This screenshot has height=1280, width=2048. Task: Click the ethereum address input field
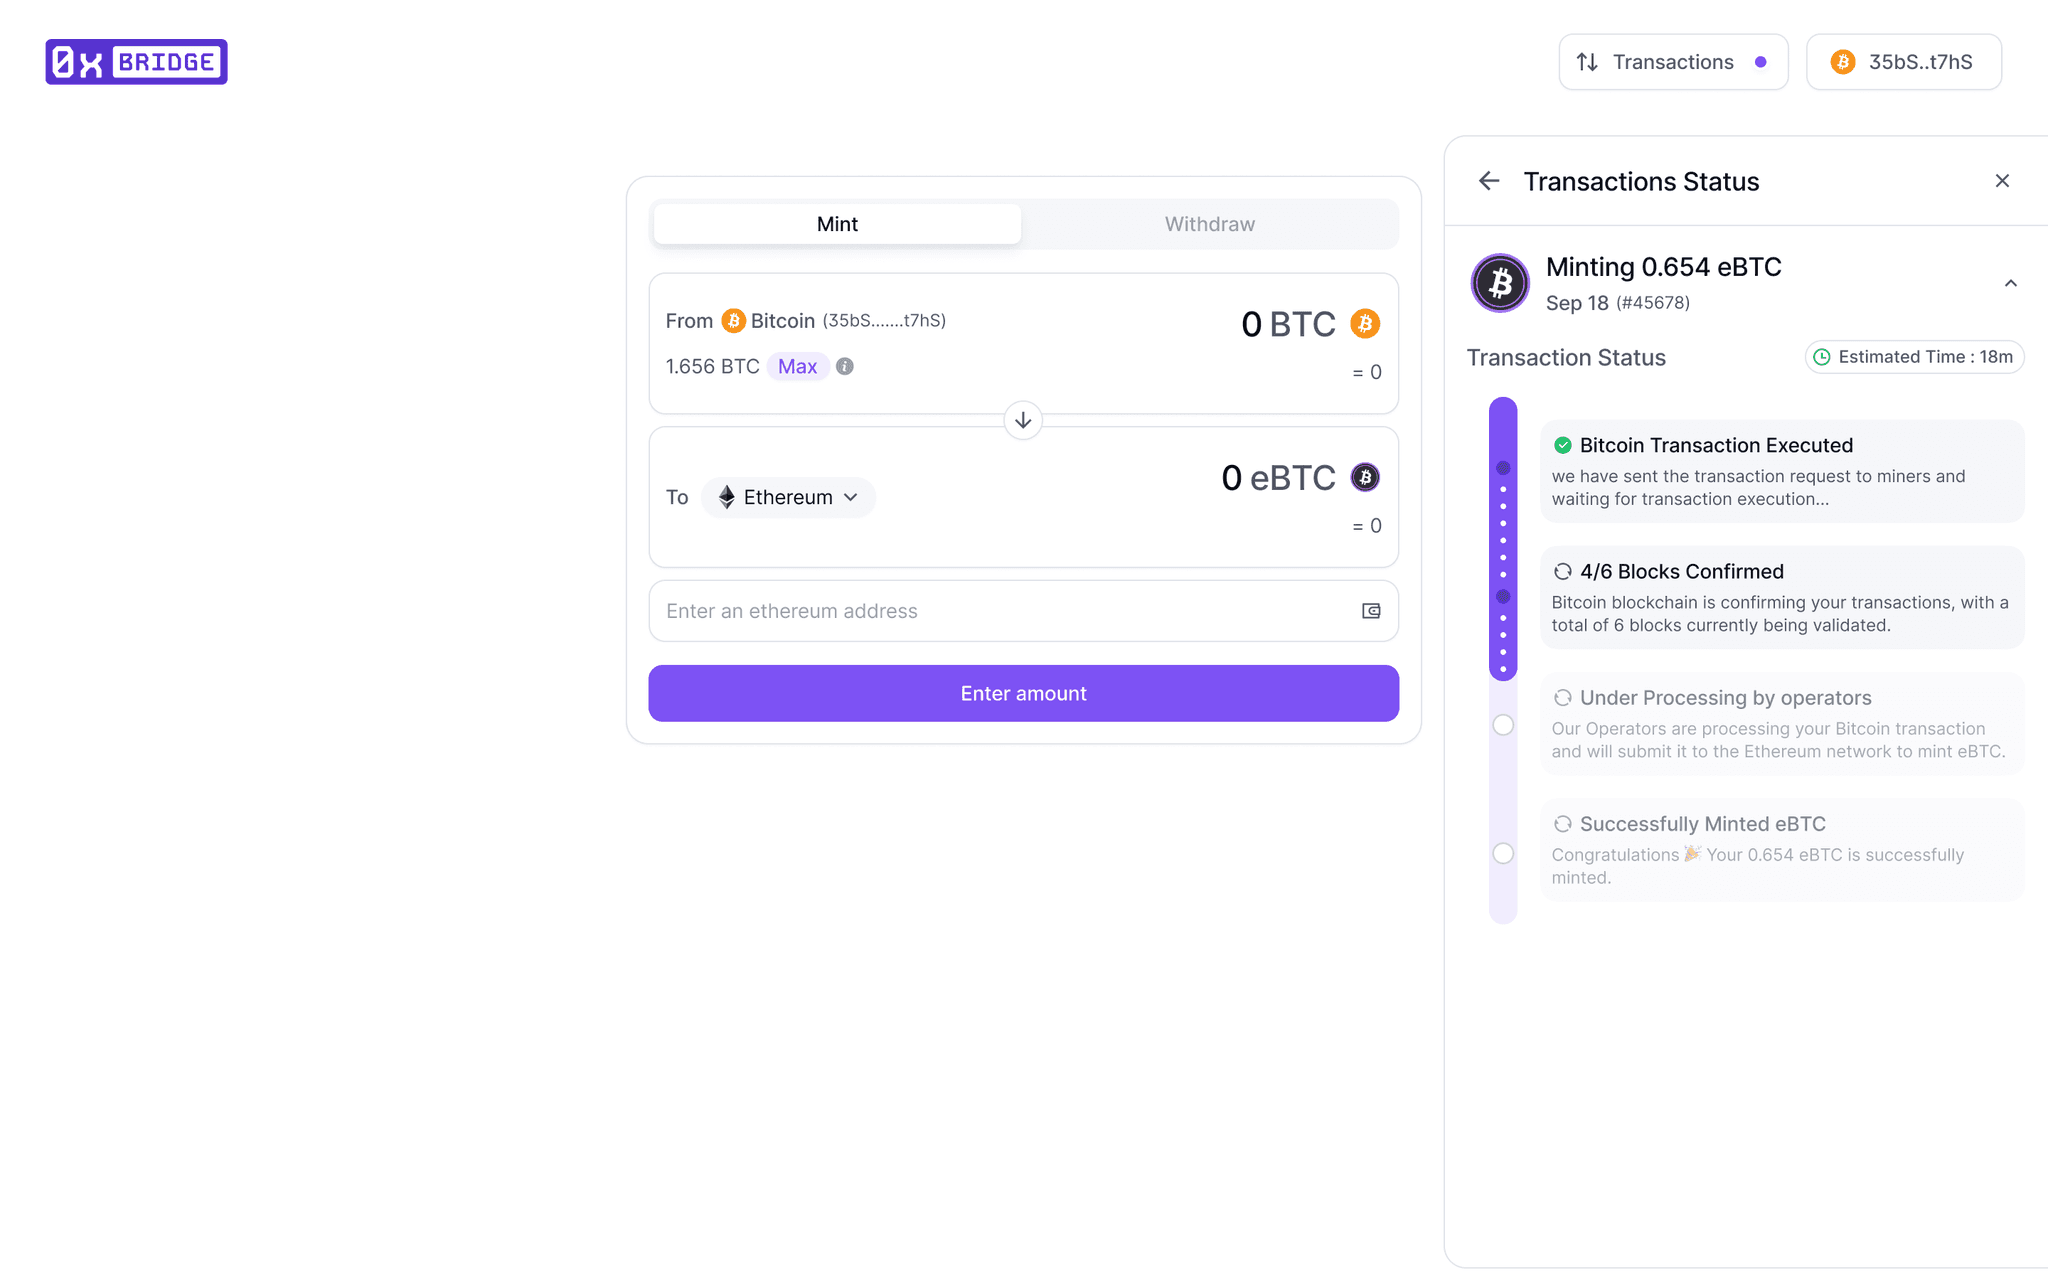pyautogui.click(x=1000, y=611)
